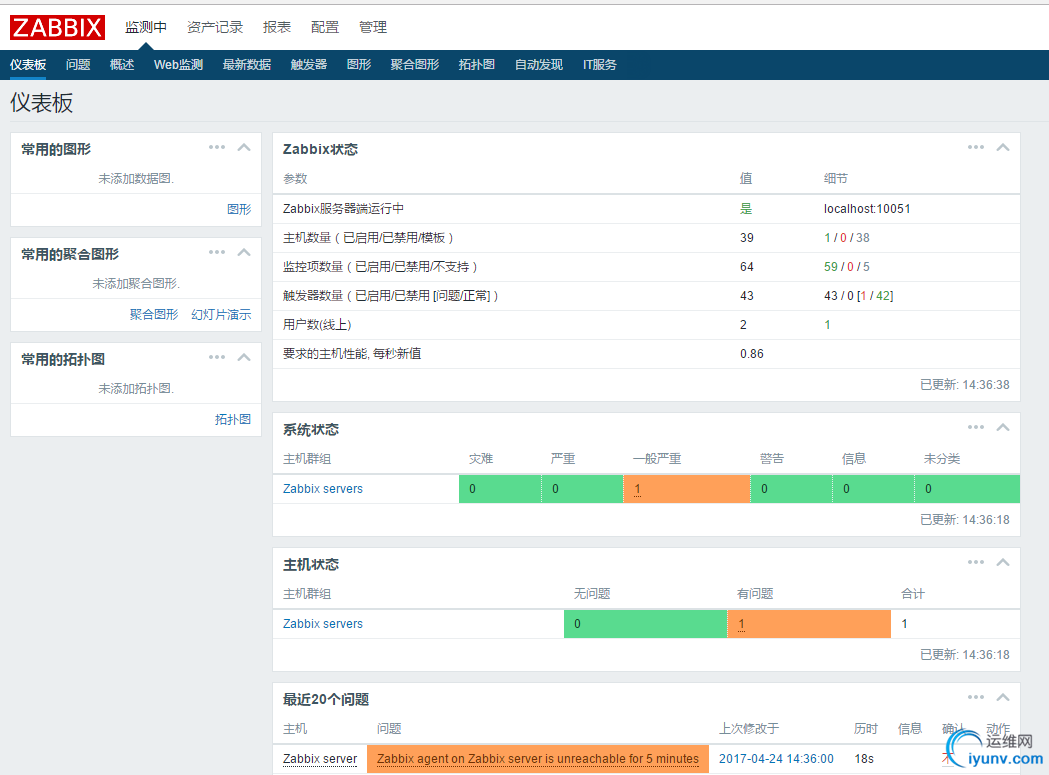Viewport: 1049px width, 775px height.
Task: Click the Zabbix server host in problems list
Action: (319, 759)
